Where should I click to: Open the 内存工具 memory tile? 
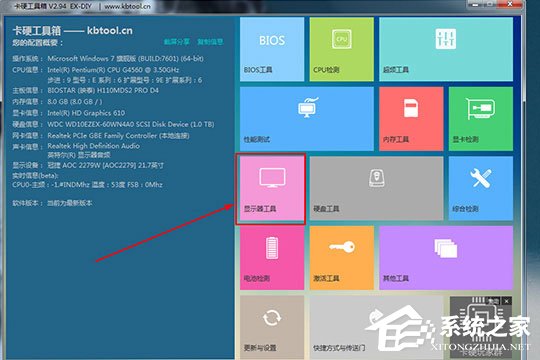411,119
